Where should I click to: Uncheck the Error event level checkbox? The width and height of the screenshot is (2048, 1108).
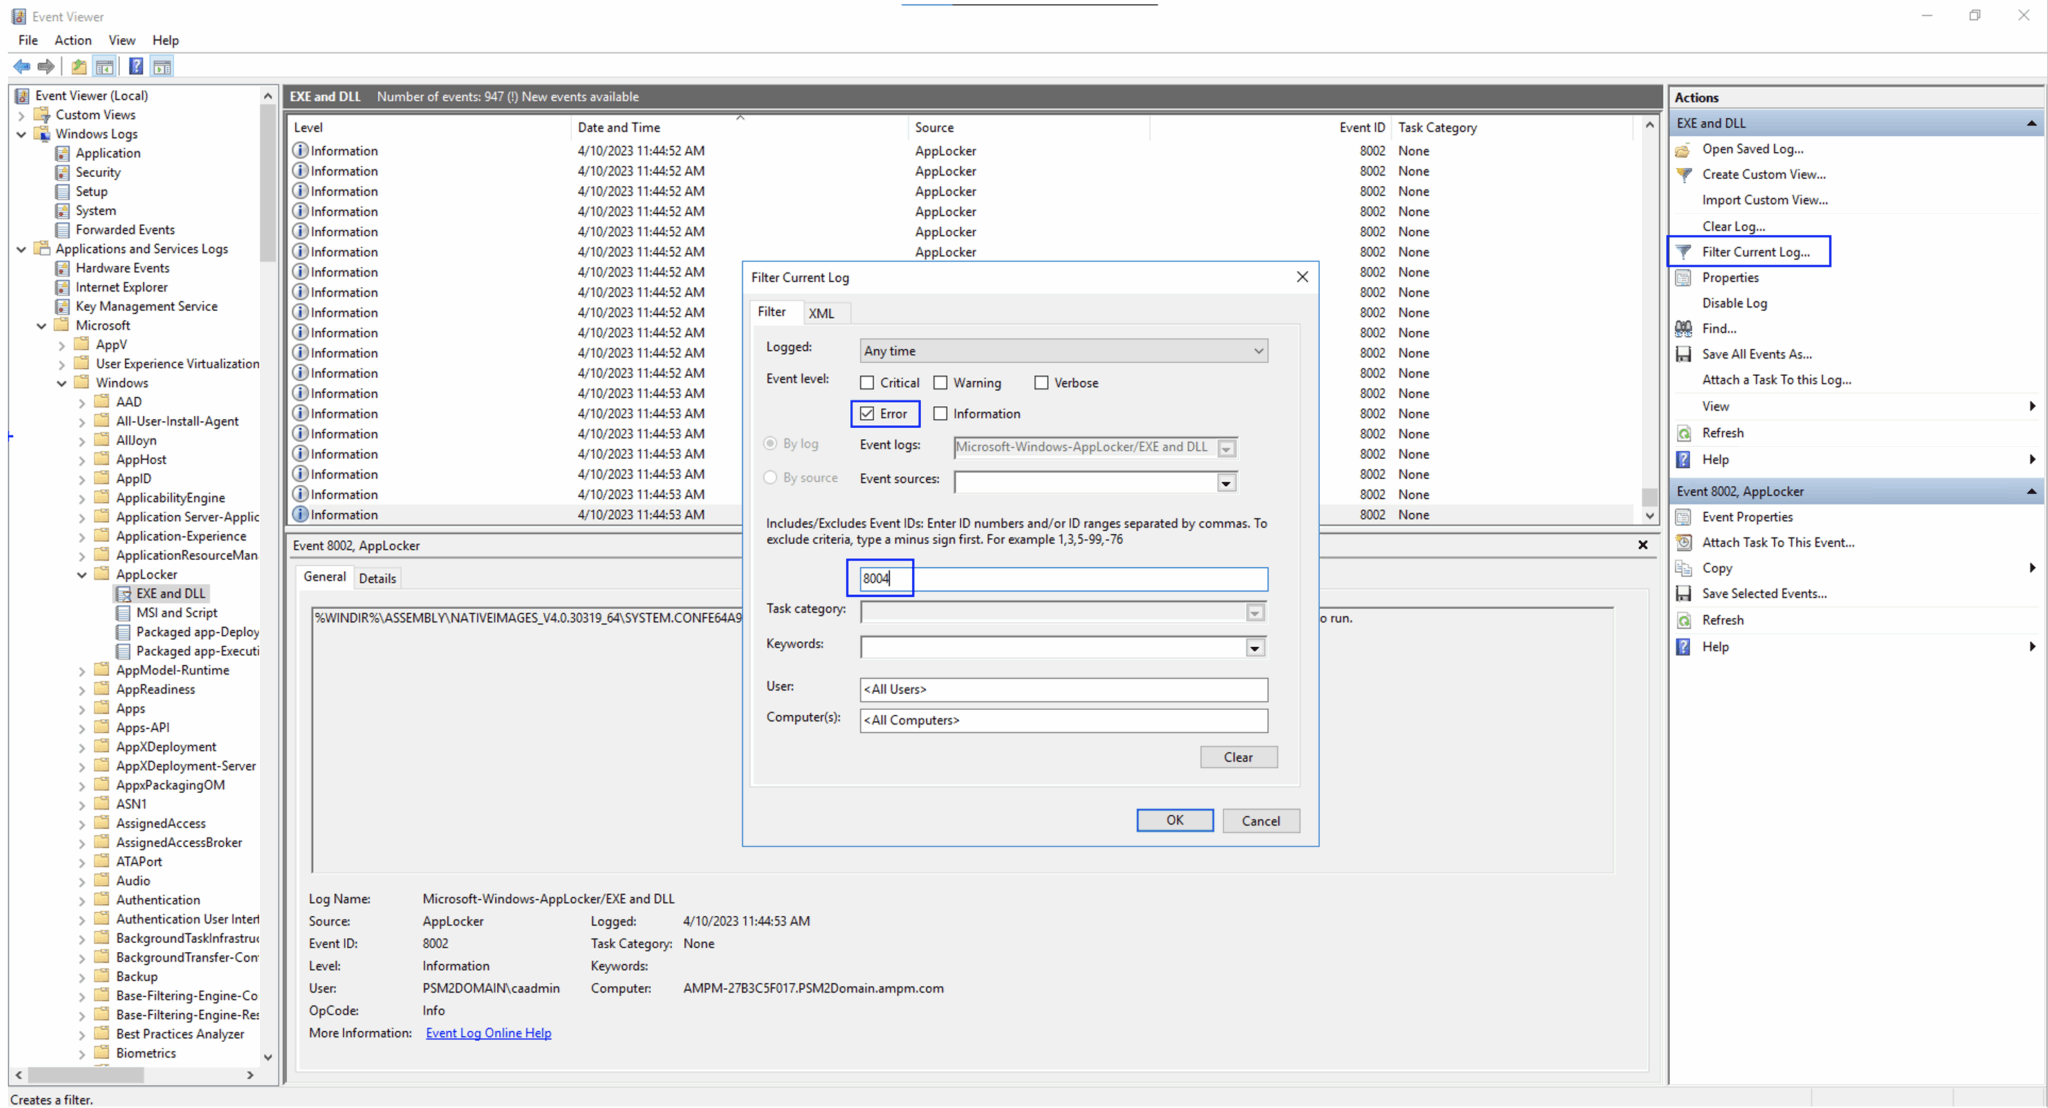(867, 414)
